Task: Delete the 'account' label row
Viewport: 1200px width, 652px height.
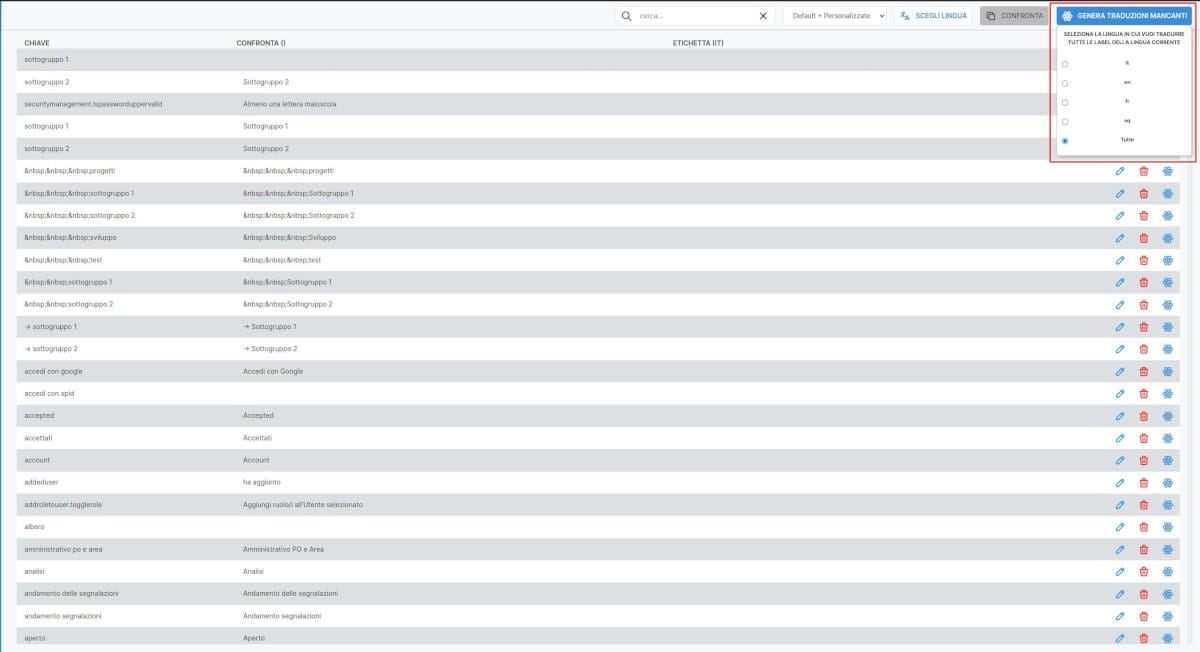Action: [x=1143, y=460]
